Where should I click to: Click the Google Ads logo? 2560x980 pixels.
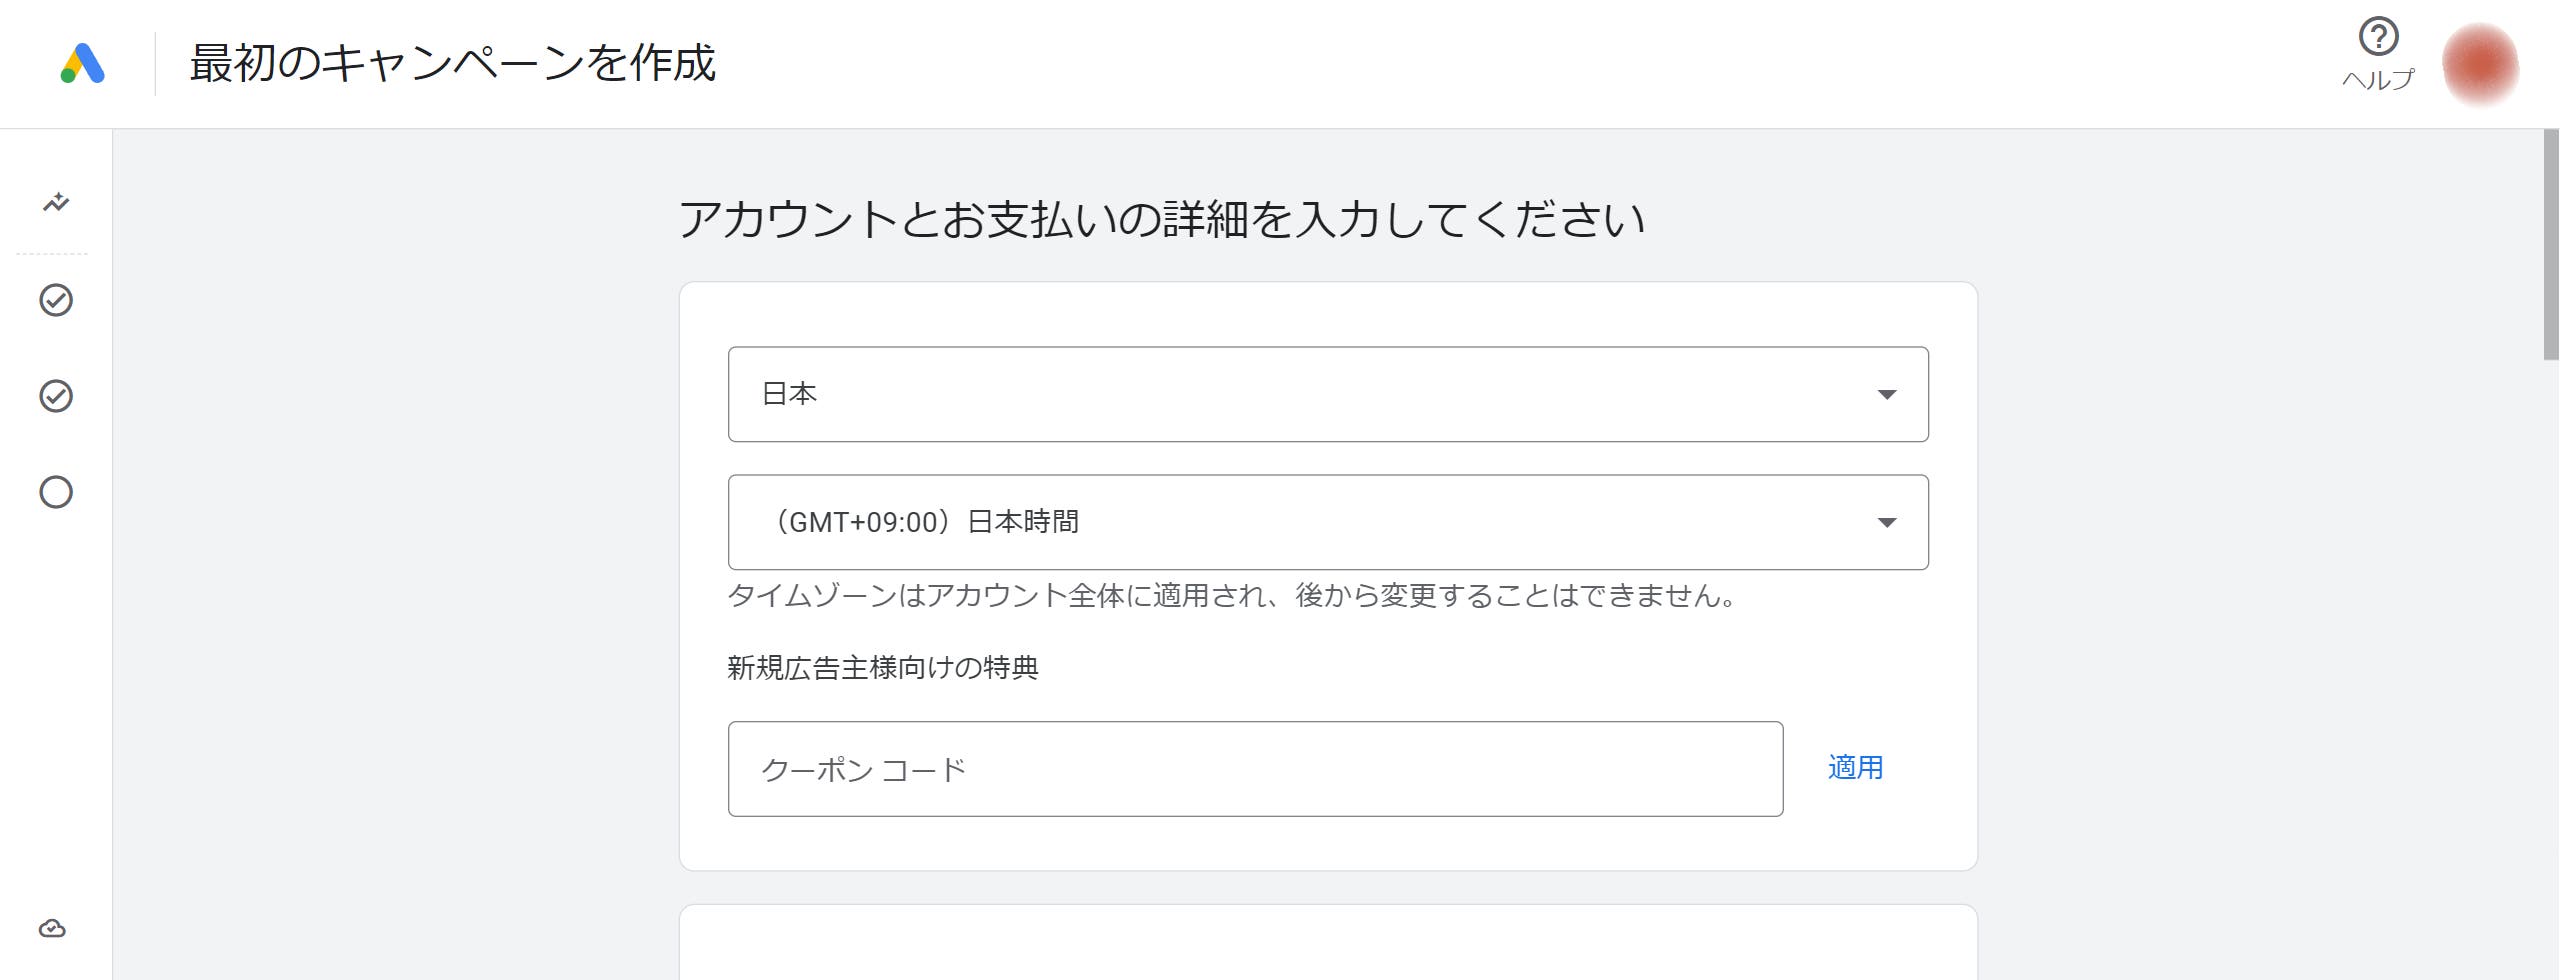pyautogui.click(x=82, y=63)
